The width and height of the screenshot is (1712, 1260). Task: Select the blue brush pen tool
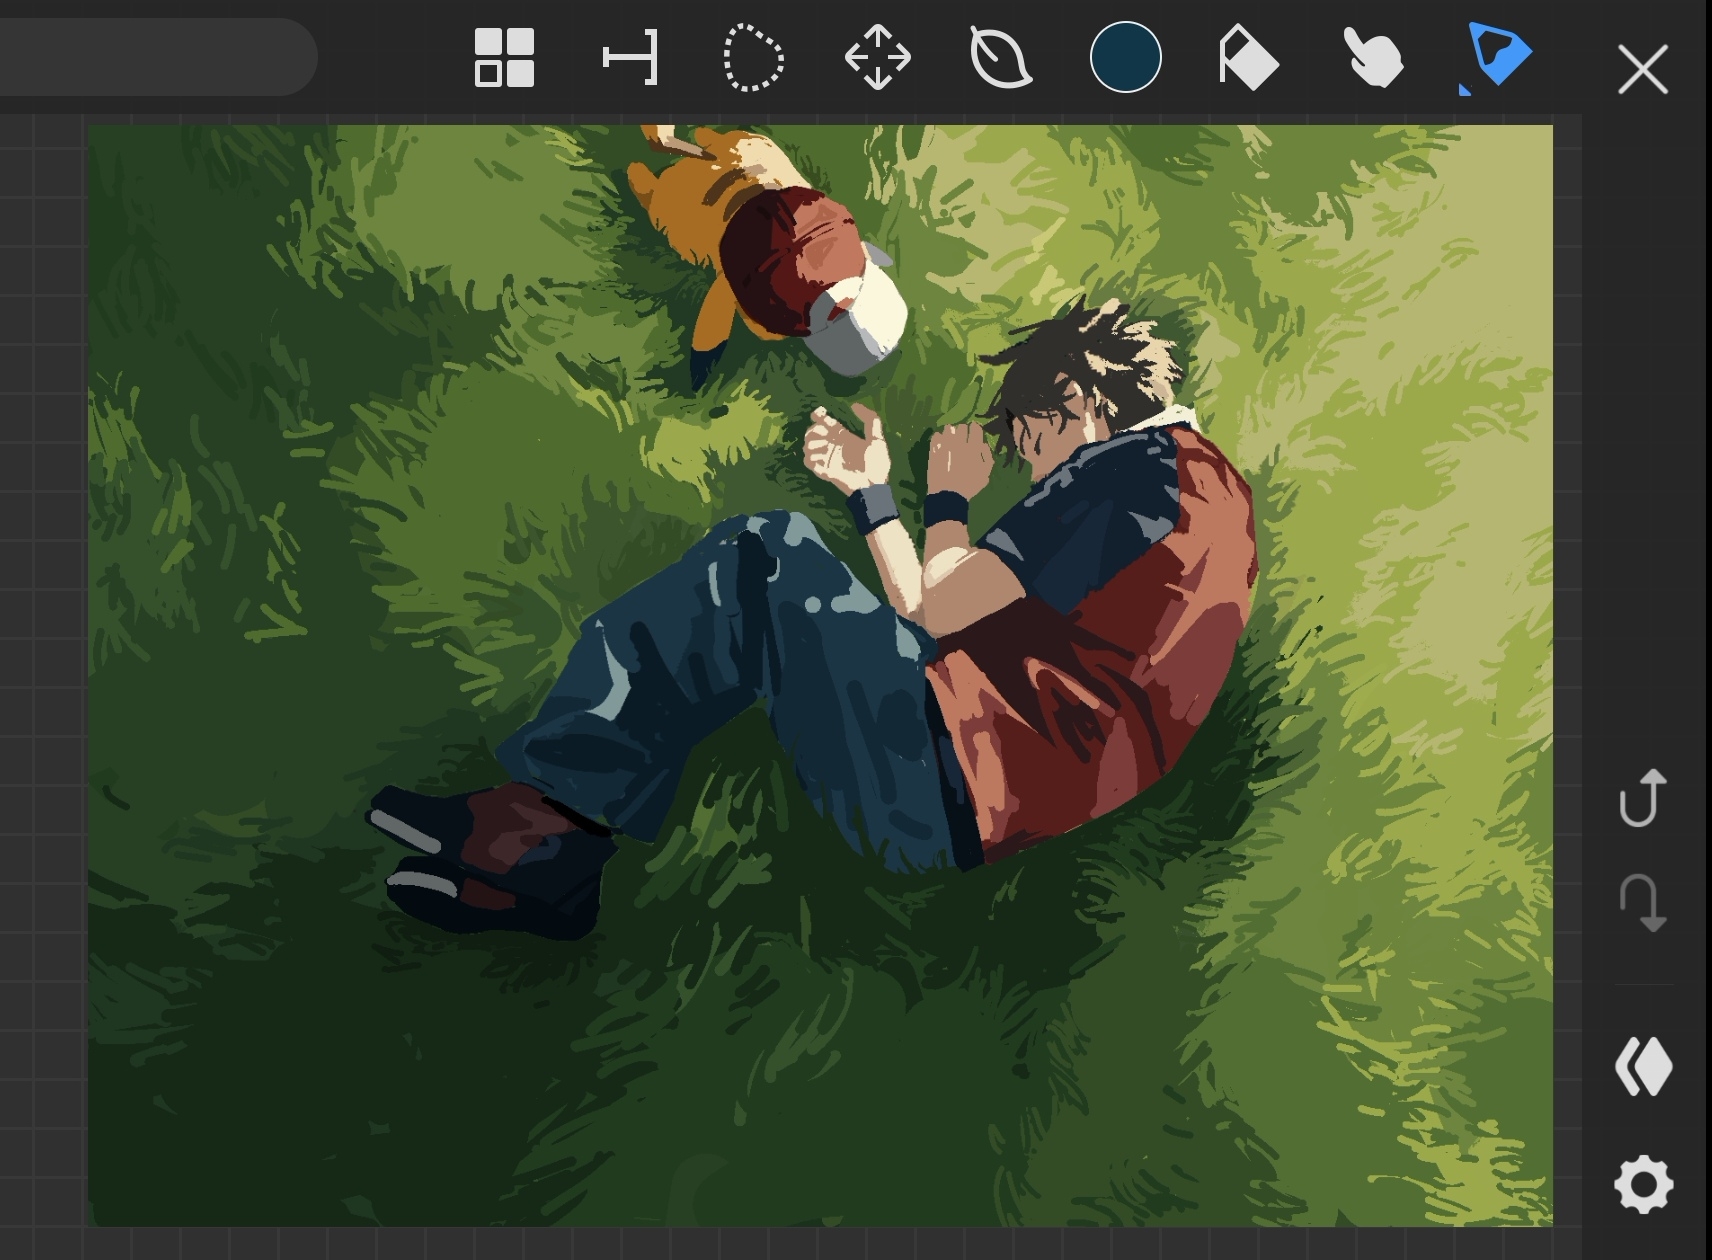(1496, 56)
